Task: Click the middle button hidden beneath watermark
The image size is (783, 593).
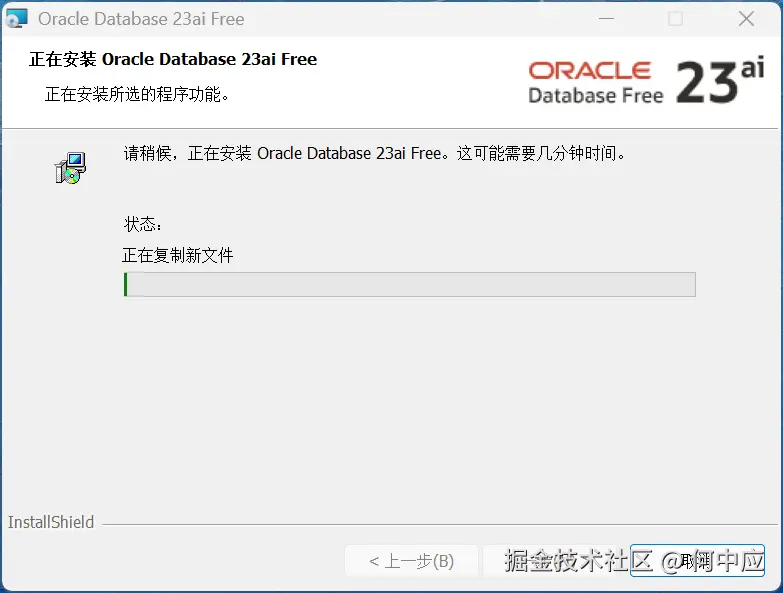Action: [554, 561]
